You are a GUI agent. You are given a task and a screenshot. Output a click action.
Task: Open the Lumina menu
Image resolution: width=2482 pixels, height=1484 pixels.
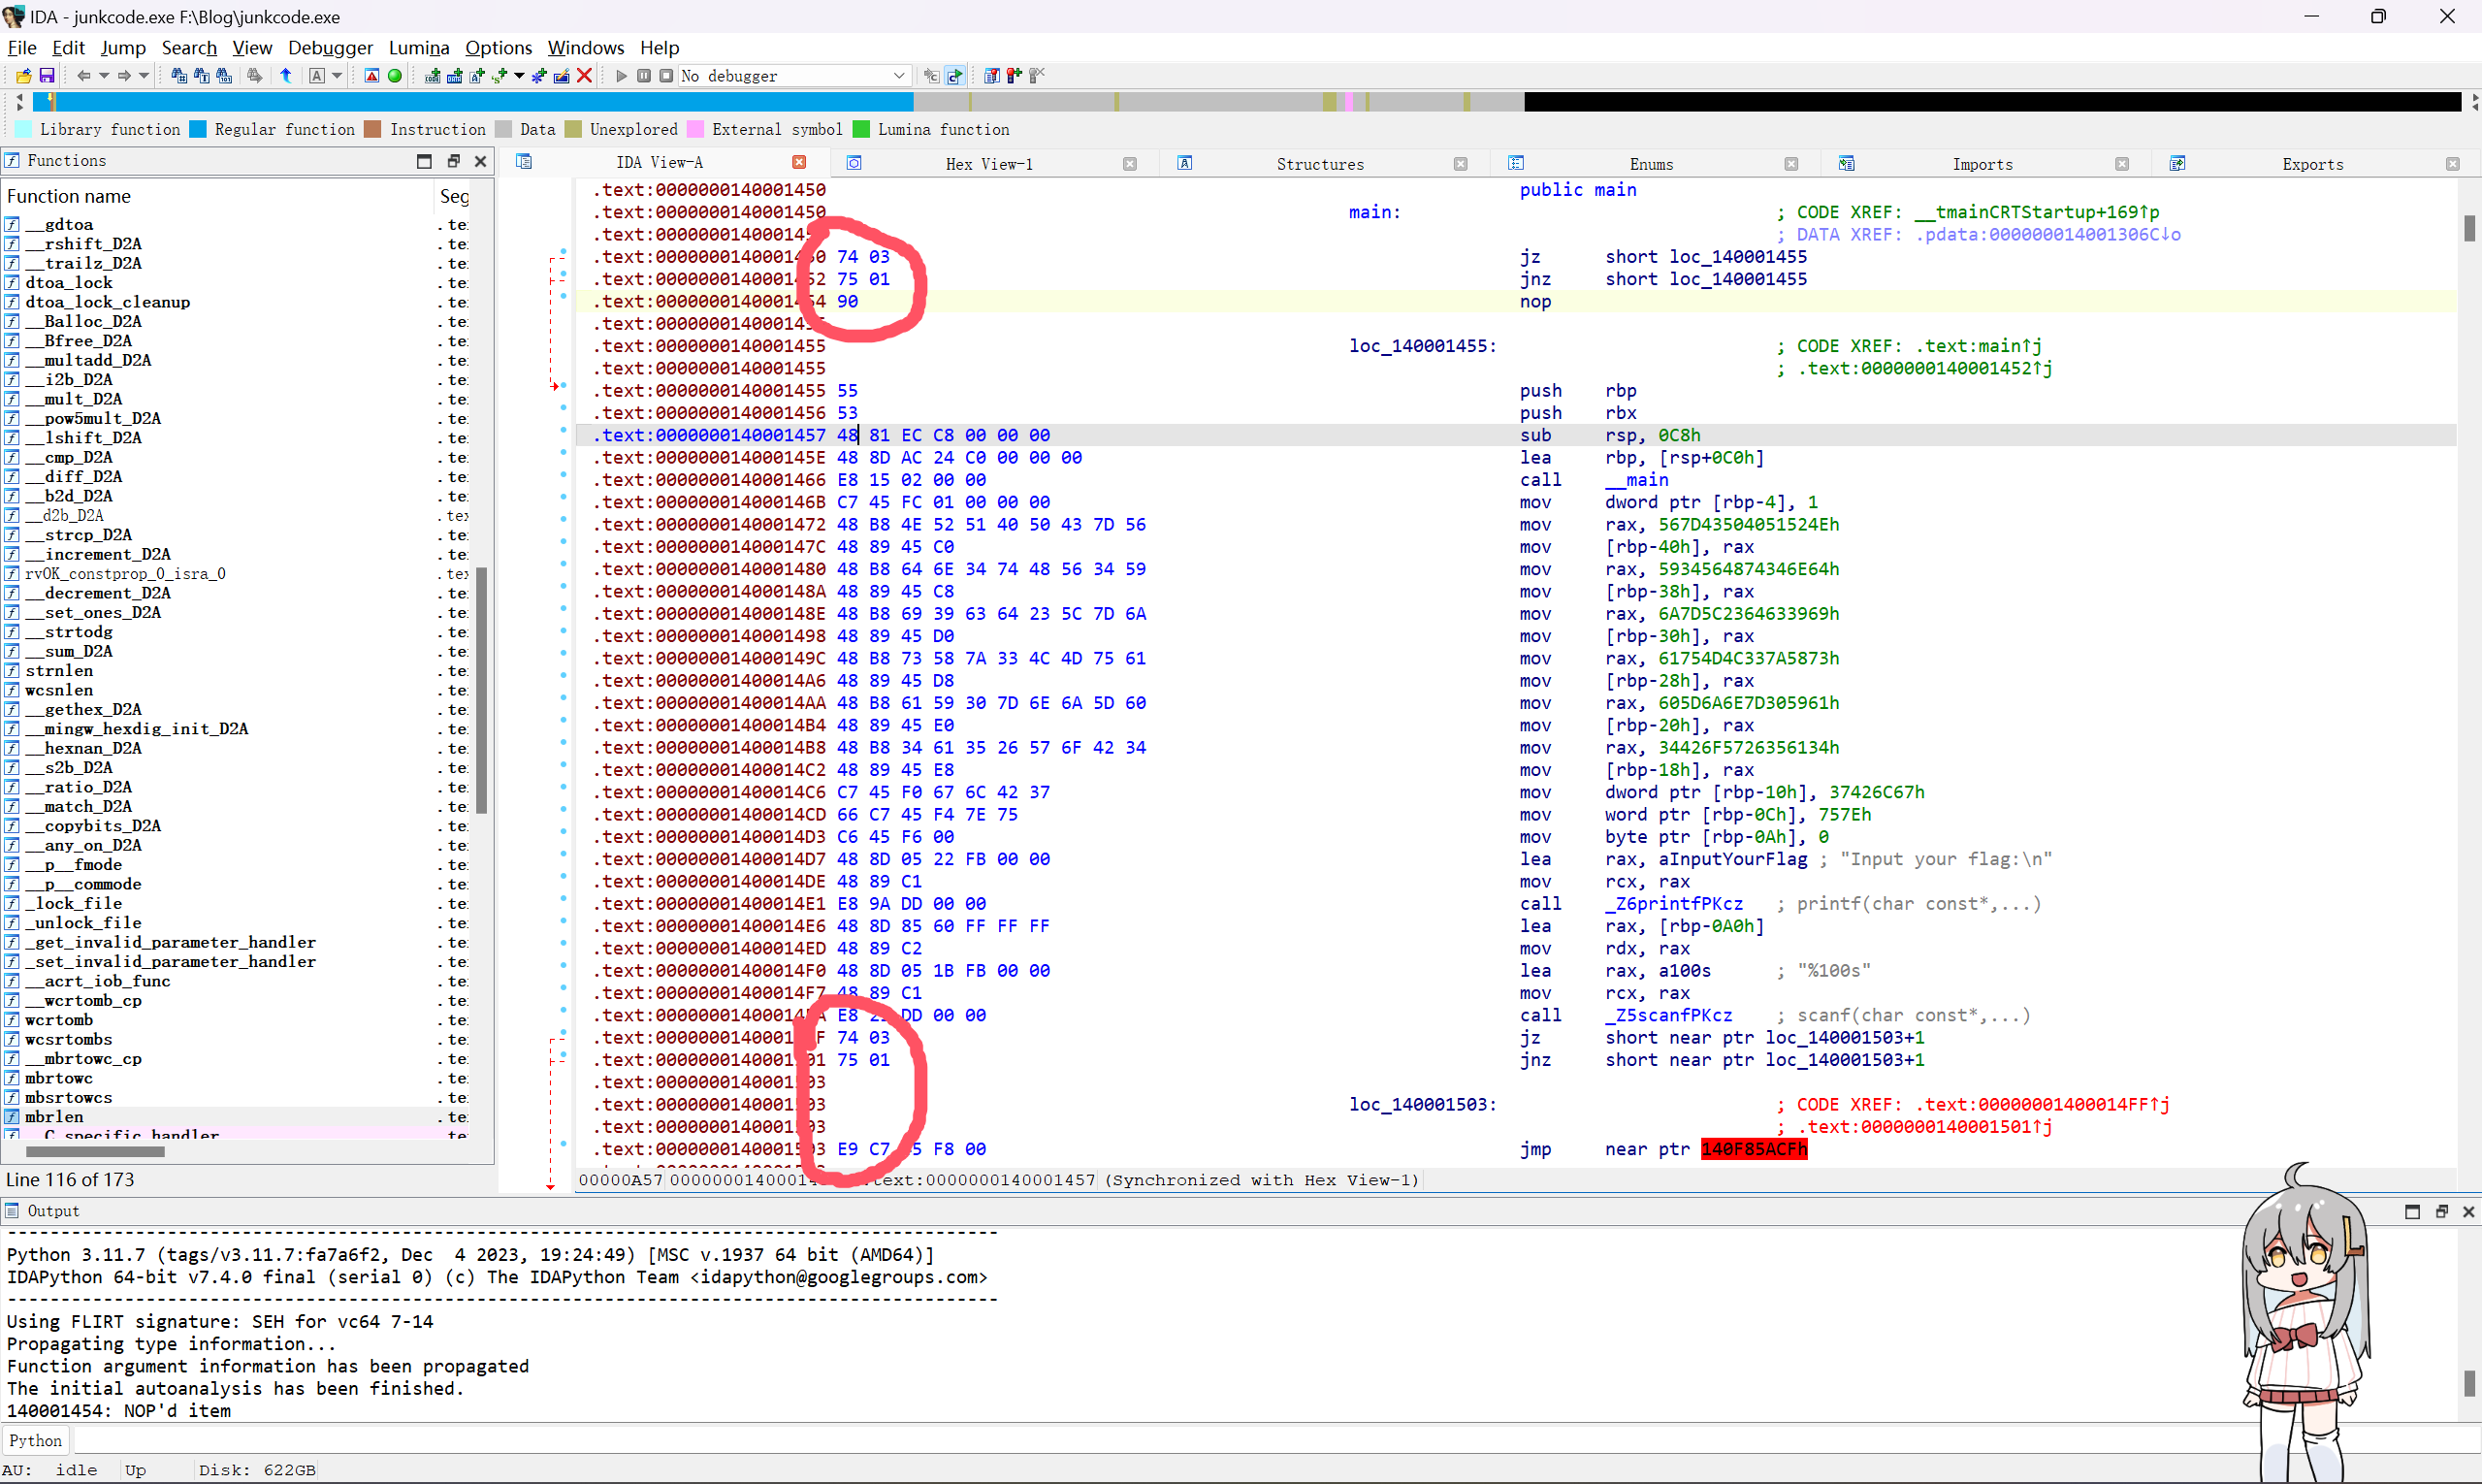click(x=419, y=47)
